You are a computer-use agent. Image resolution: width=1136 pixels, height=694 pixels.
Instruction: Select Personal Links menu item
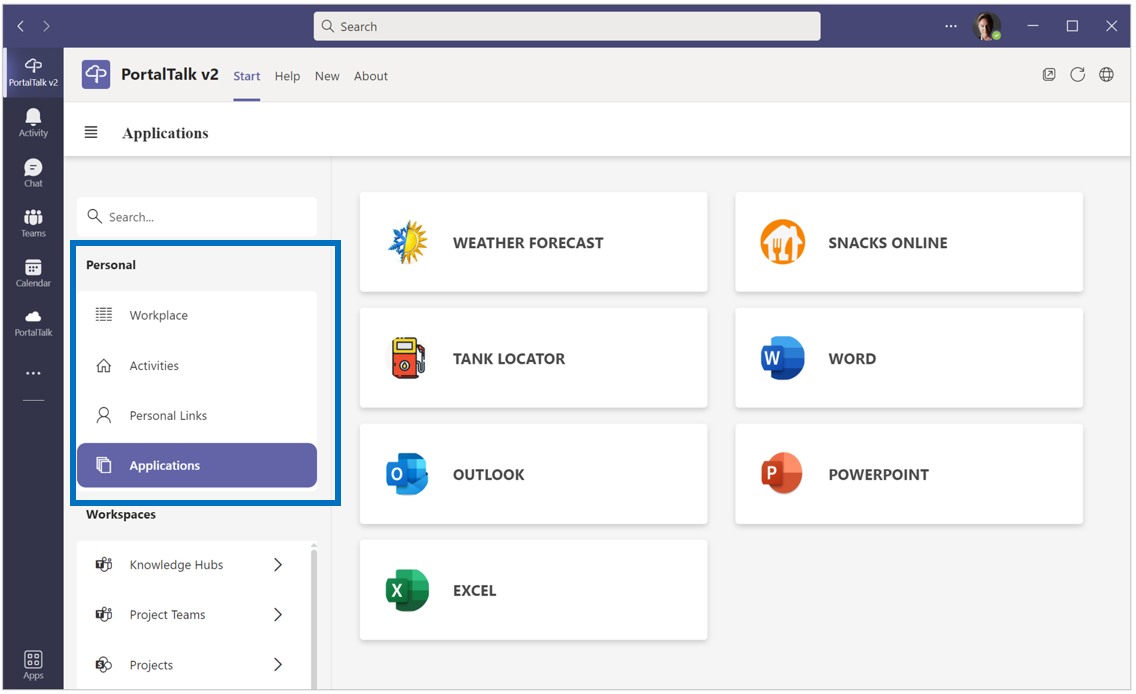coord(197,415)
